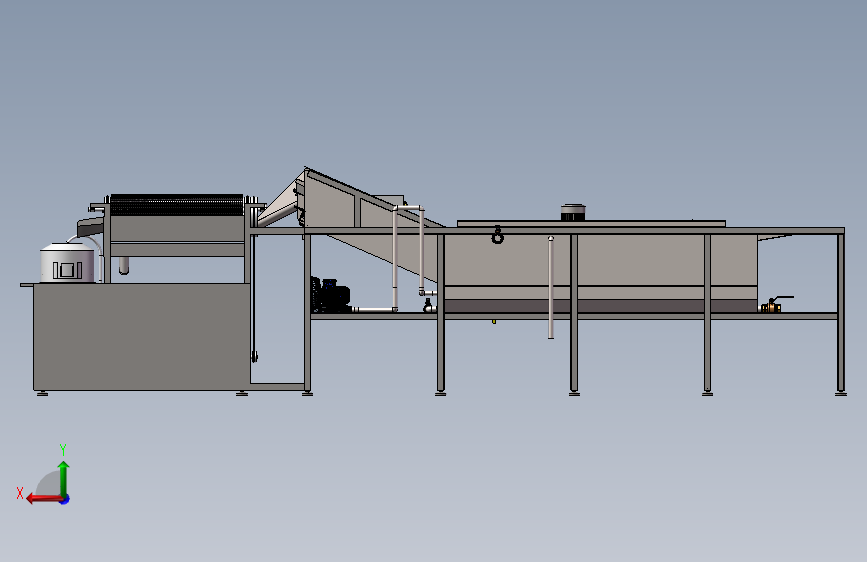Select the black mesh conveyor belt on left machine
The height and width of the screenshot is (562, 867).
[177, 205]
